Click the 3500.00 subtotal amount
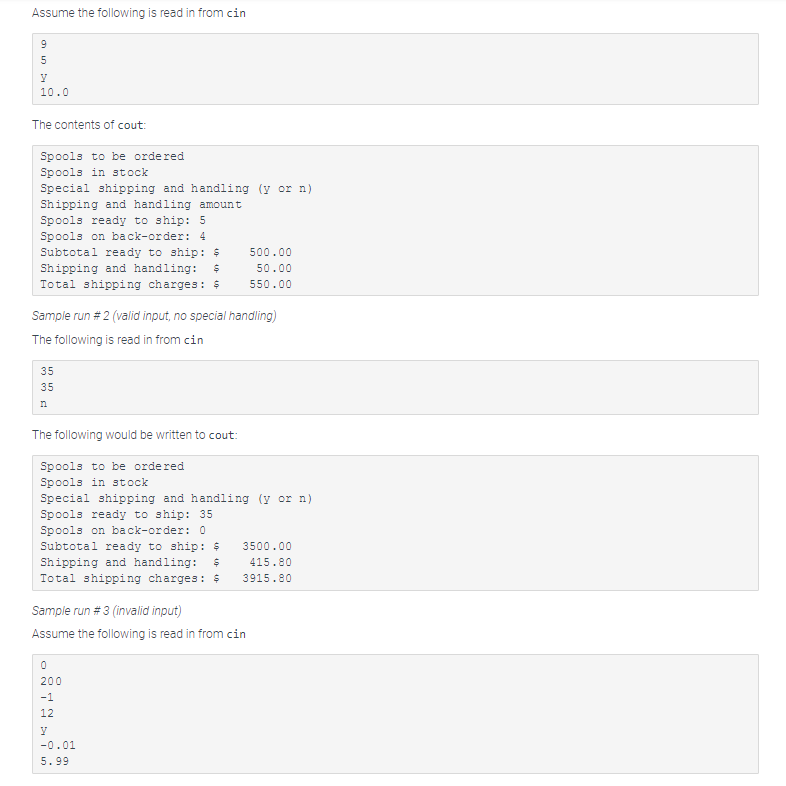Viewport: 786px width, 786px height. pyautogui.click(x=267, y=546)
